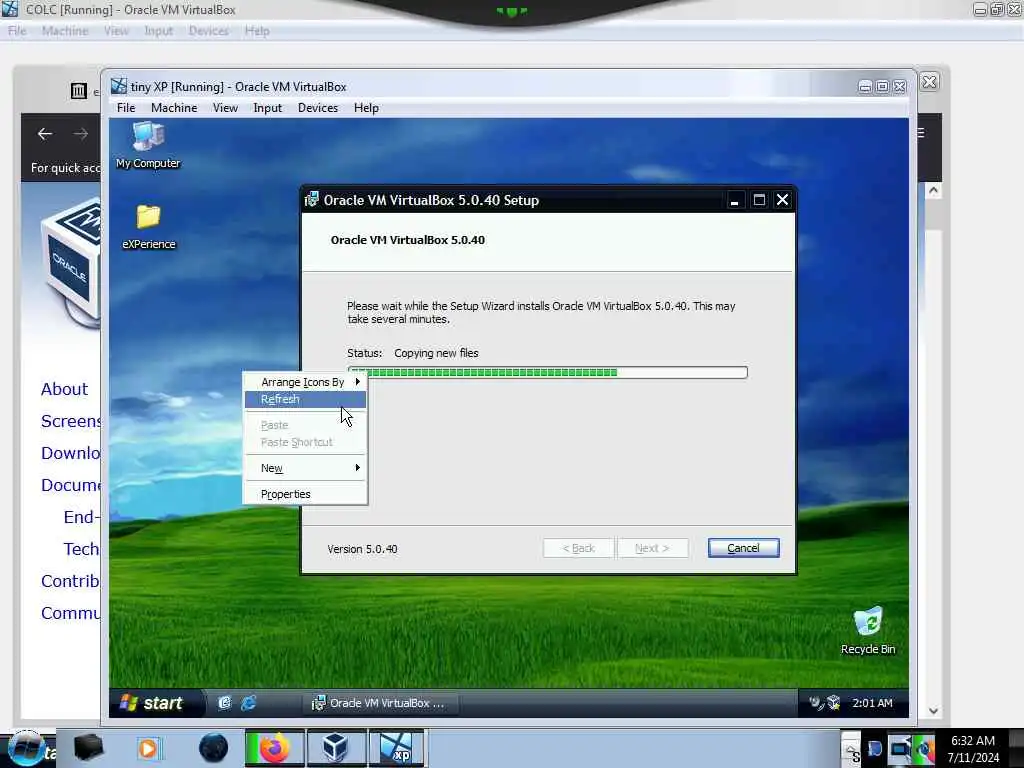Select Properties in the context menu
The height and width of the screenshot is (768, 1024).
[305, 494]
